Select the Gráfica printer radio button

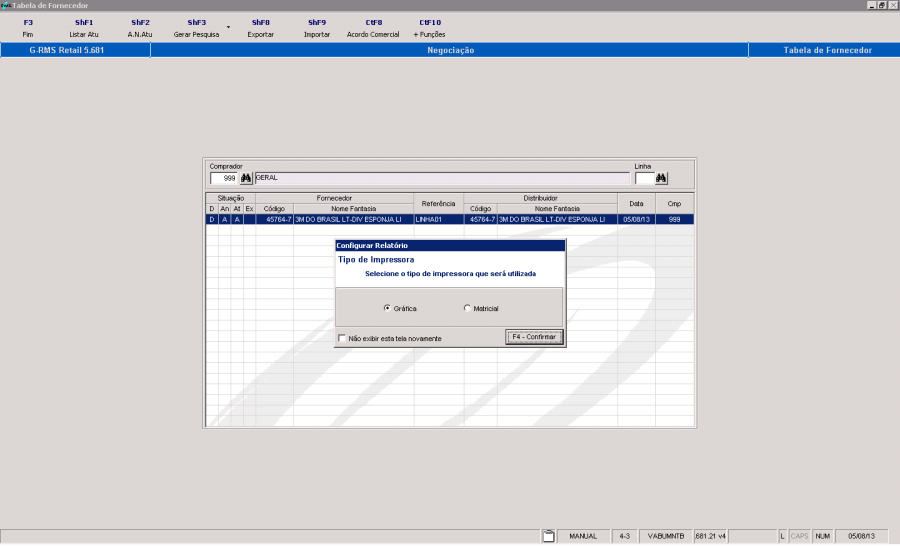pos(387,308)
